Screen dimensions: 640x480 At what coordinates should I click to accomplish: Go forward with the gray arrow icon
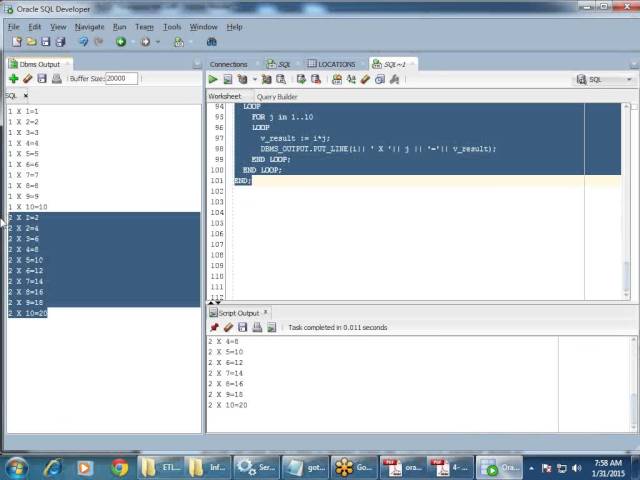145,42
